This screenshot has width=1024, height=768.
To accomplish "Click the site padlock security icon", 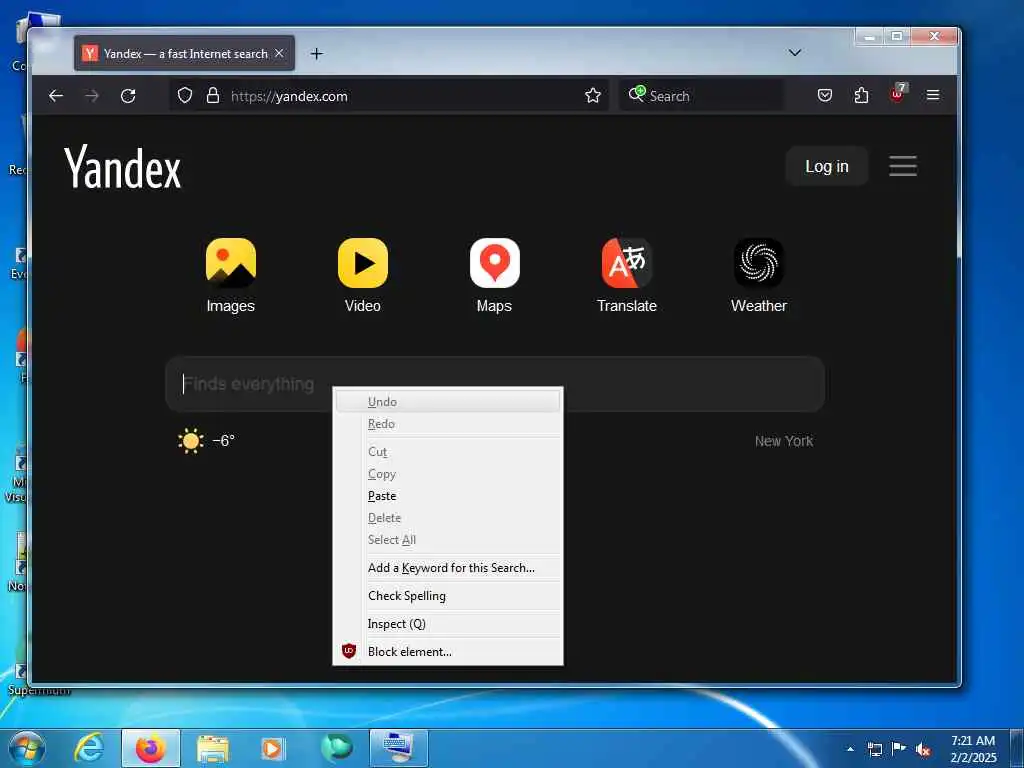I will pos(213,95).
